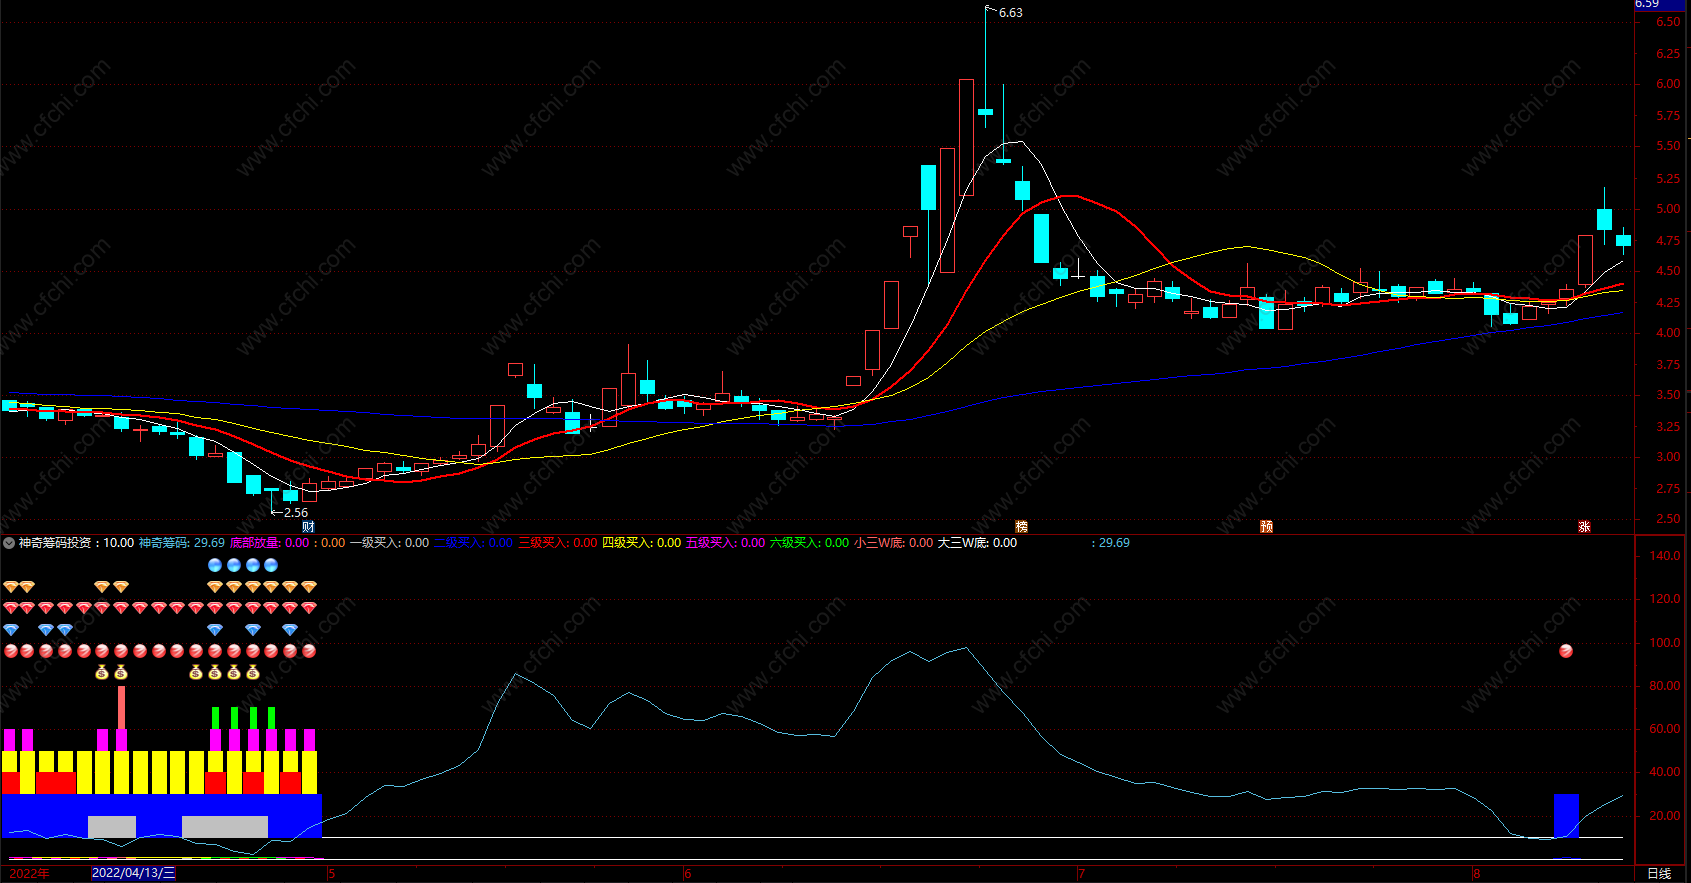Click the 2.56 low price annotation
The height and width of the screenshot is (883, 1691).
coord(296,513)
